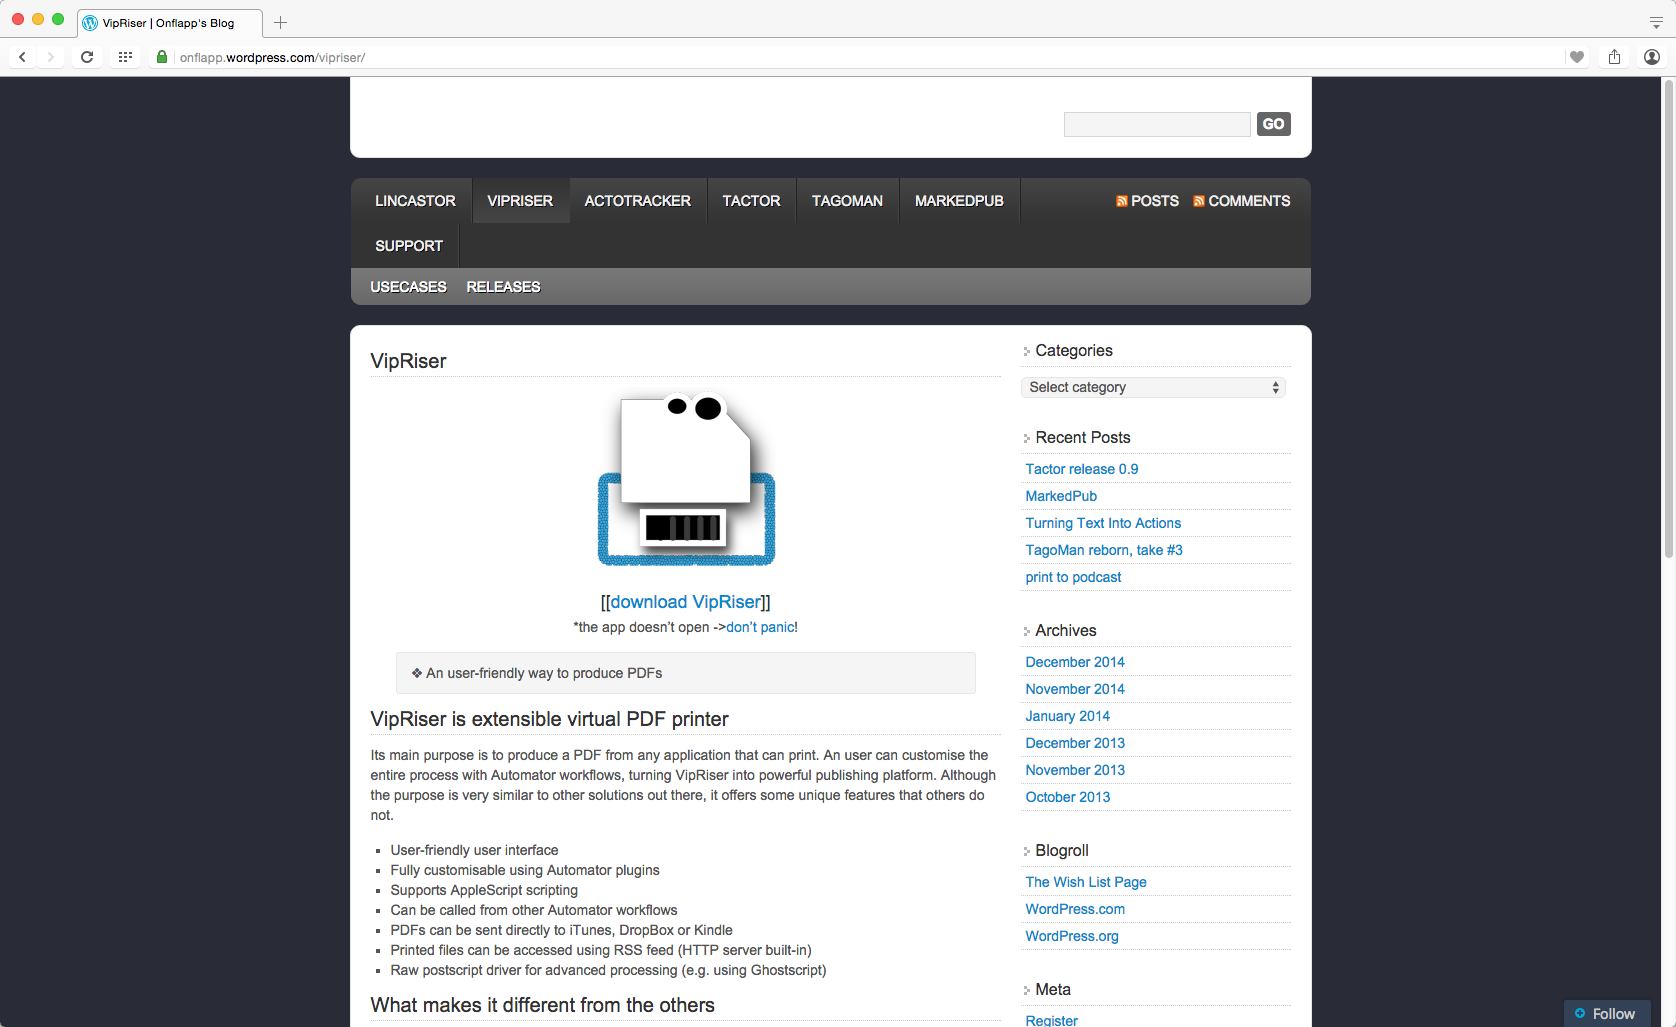Click the page vertical scrollbar

pyautogui.click(x=1668, y=320)
